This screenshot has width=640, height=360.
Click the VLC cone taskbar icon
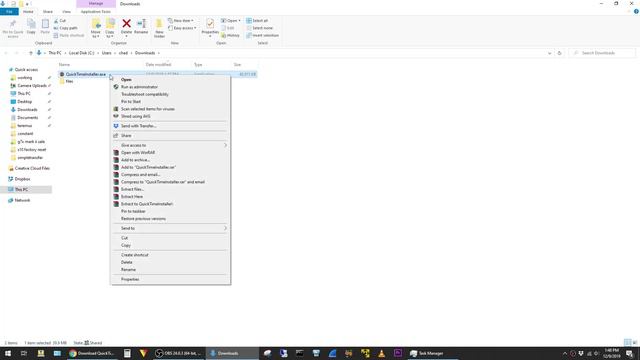click(x=382, y=353)
